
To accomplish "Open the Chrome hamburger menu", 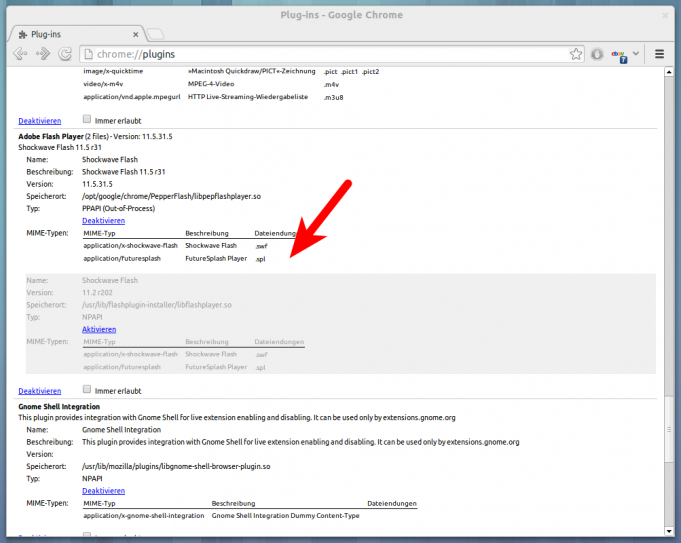I will point(660,54).
